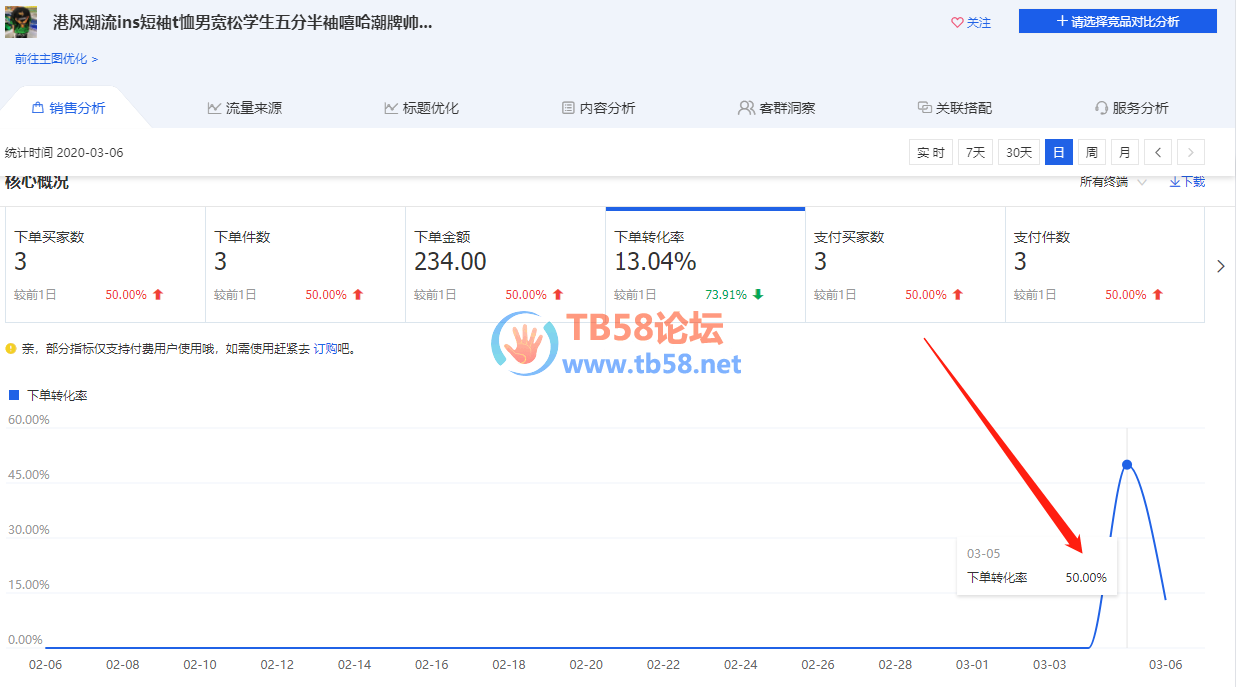Open 前往主图优化 link
Screen dimensions: 1236x687
pyautogui.click(x=56, y=59)
